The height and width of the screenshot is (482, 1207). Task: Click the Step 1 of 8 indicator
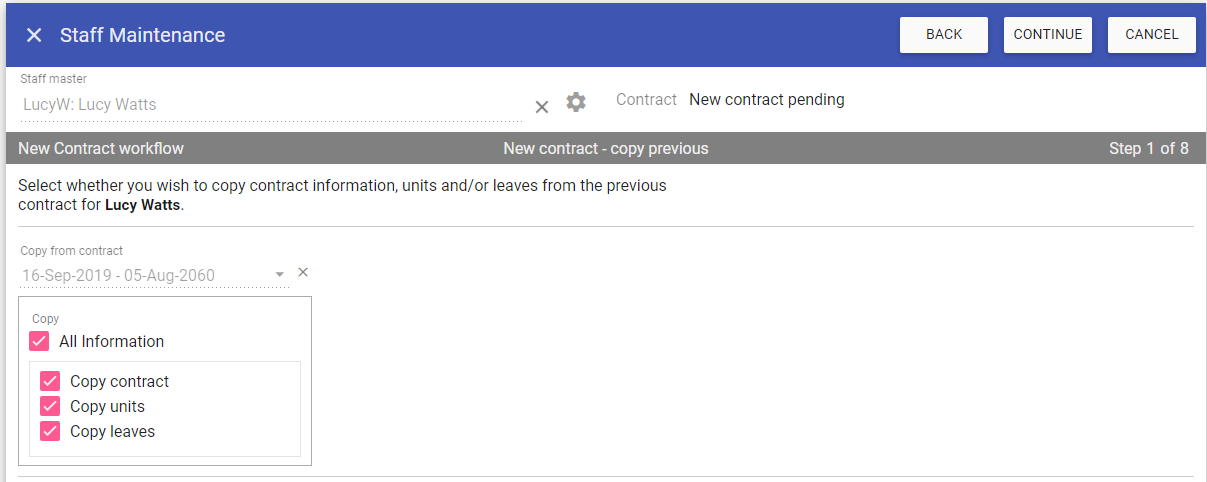coord(1148,149)
